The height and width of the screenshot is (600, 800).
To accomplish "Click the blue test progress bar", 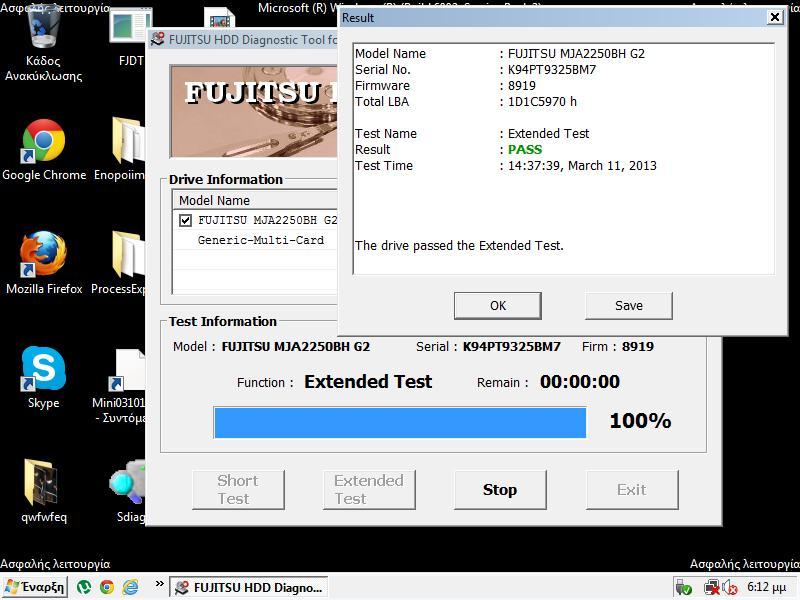I will click(400, 422).
